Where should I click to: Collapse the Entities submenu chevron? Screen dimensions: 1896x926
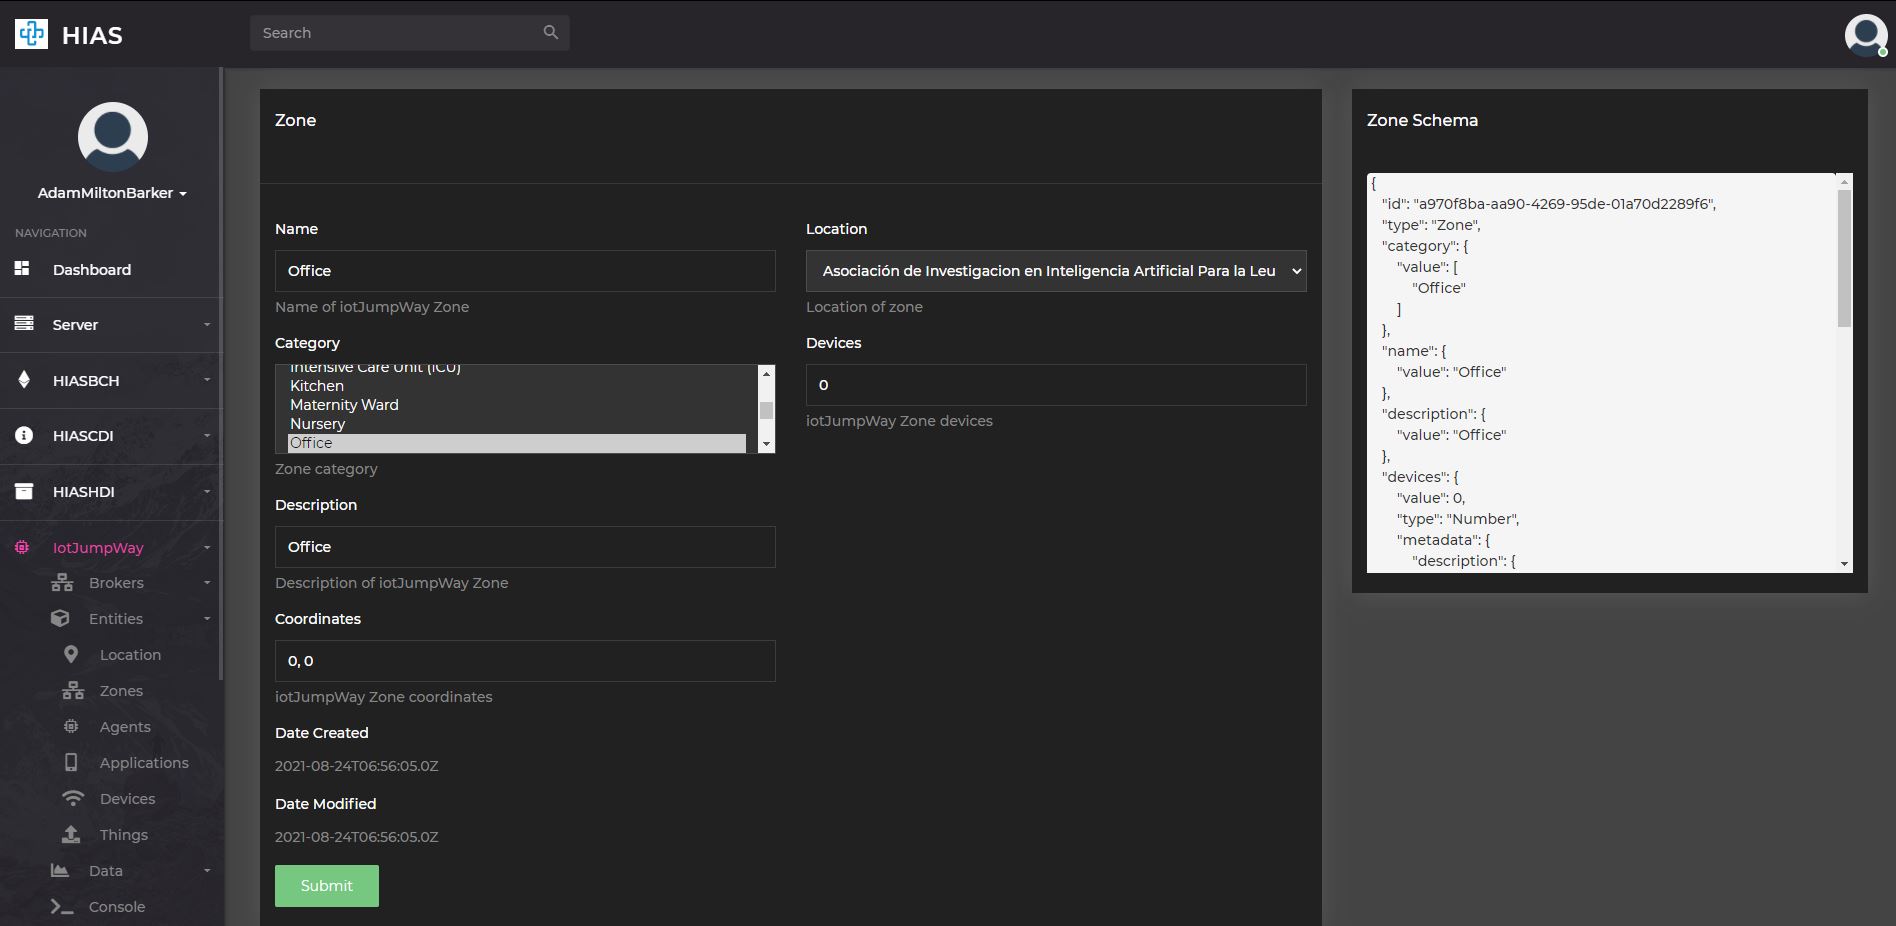pyautogui.click(x=207, y=619)
